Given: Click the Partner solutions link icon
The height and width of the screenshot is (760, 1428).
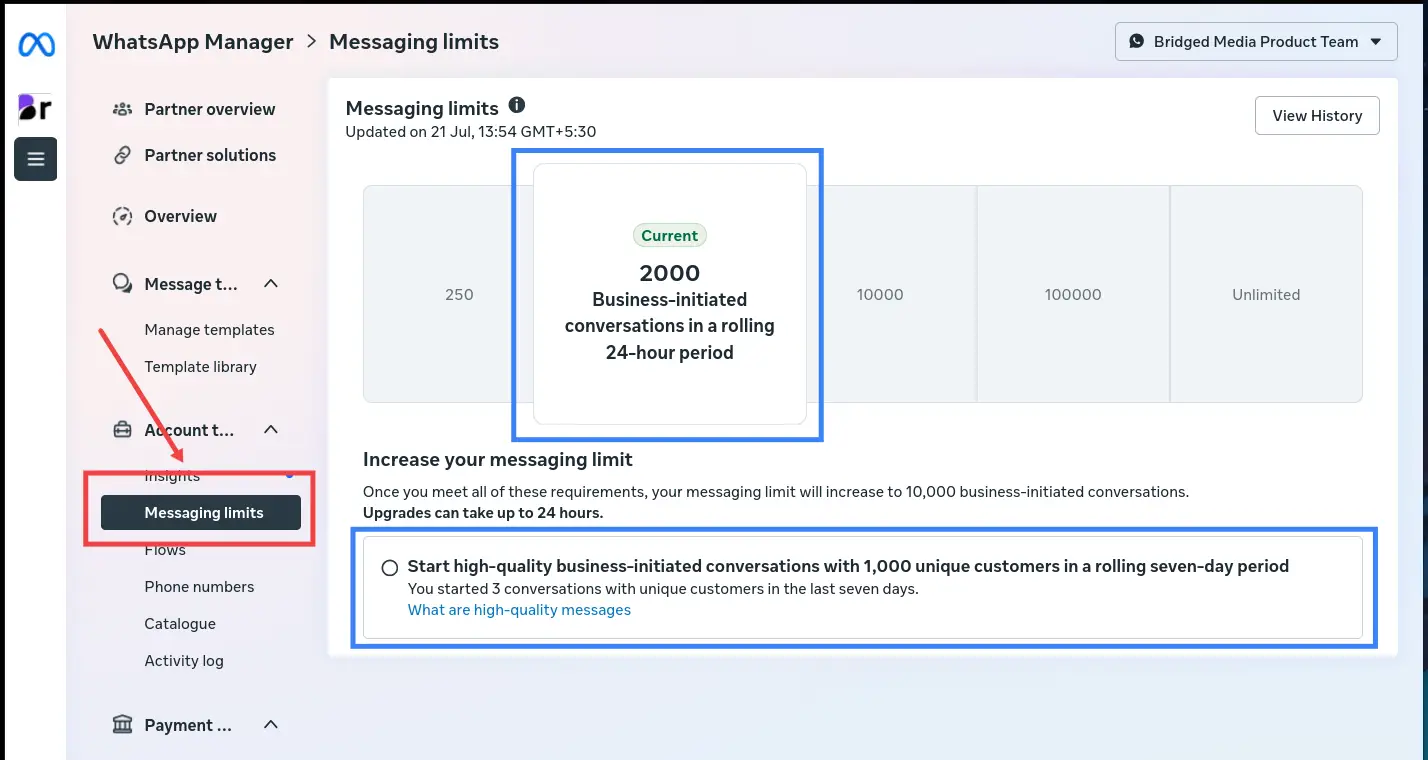Looking at the screenshot, I should [122, 155].
